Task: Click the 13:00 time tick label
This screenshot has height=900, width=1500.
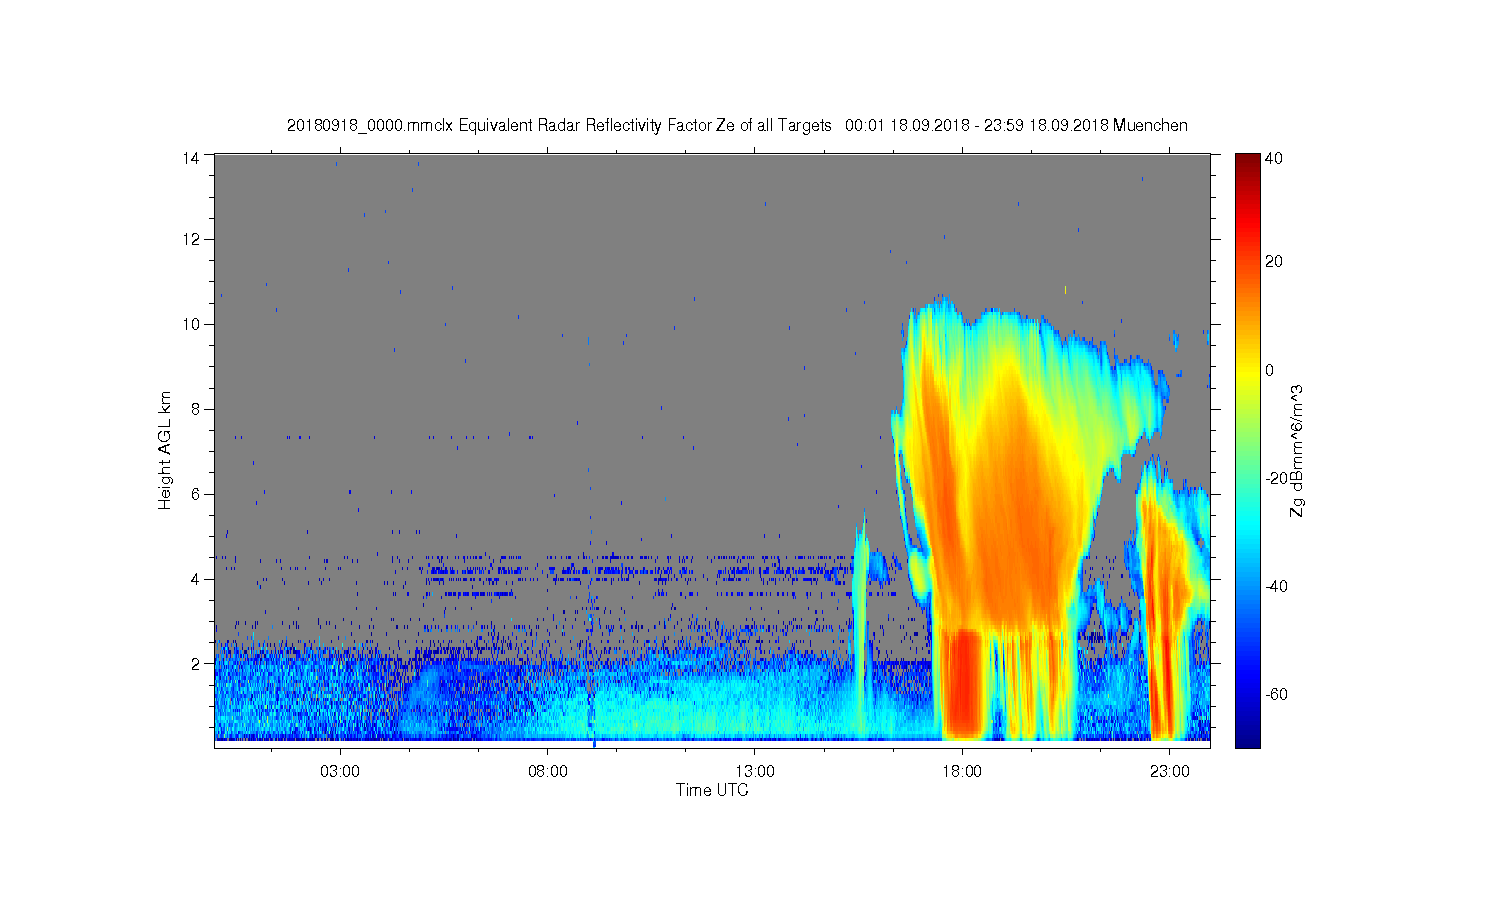Action: click(755, 772)
